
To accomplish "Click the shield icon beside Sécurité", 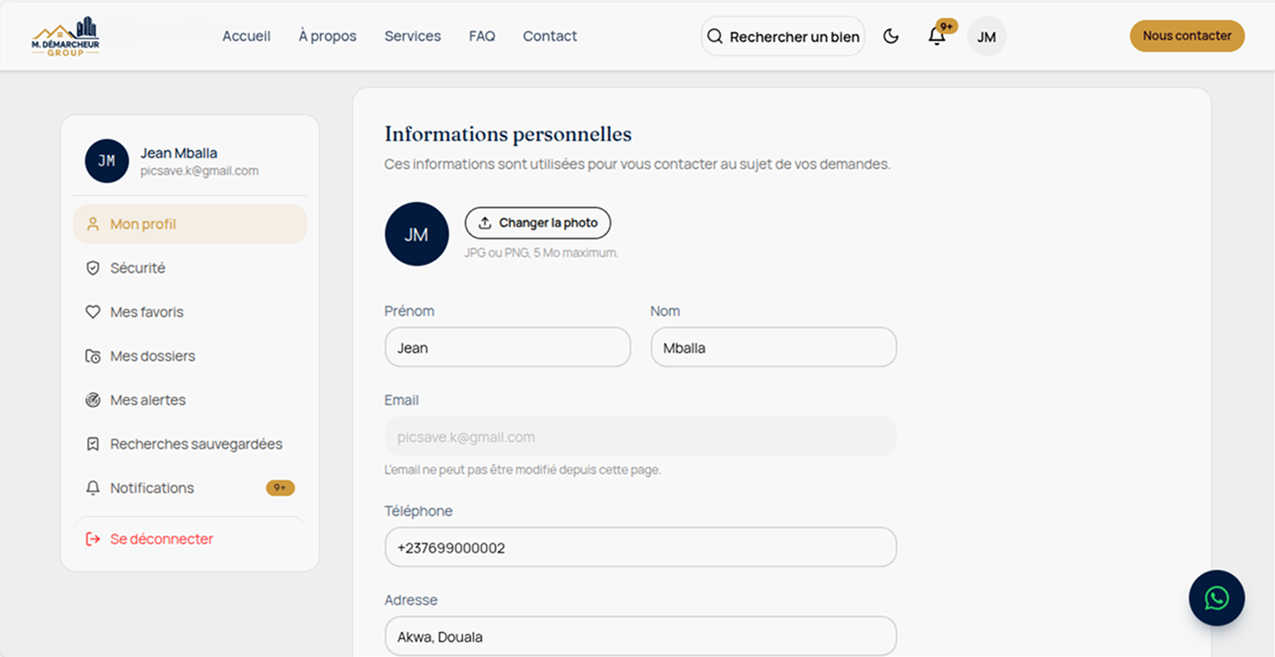I will coord(93,268).
